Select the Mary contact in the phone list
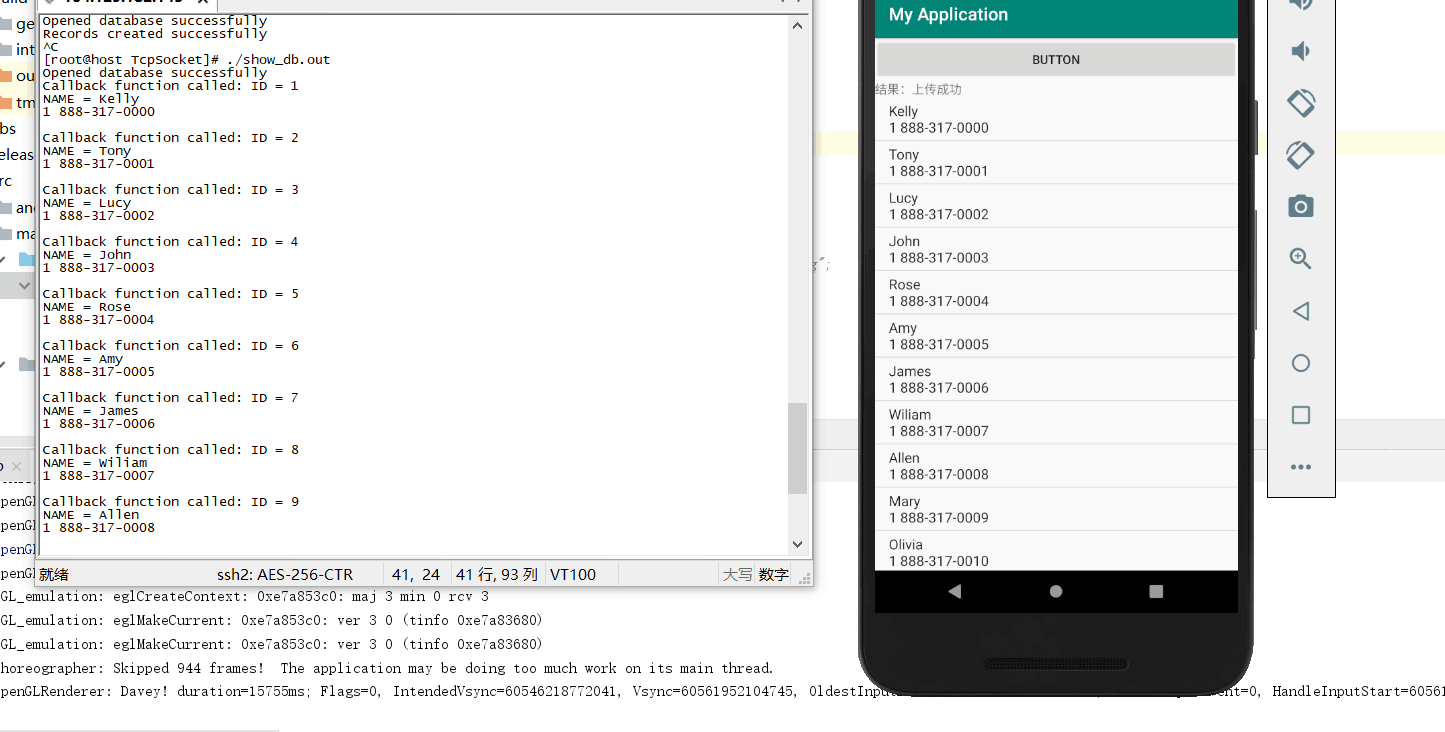 tap(1056, 509)
